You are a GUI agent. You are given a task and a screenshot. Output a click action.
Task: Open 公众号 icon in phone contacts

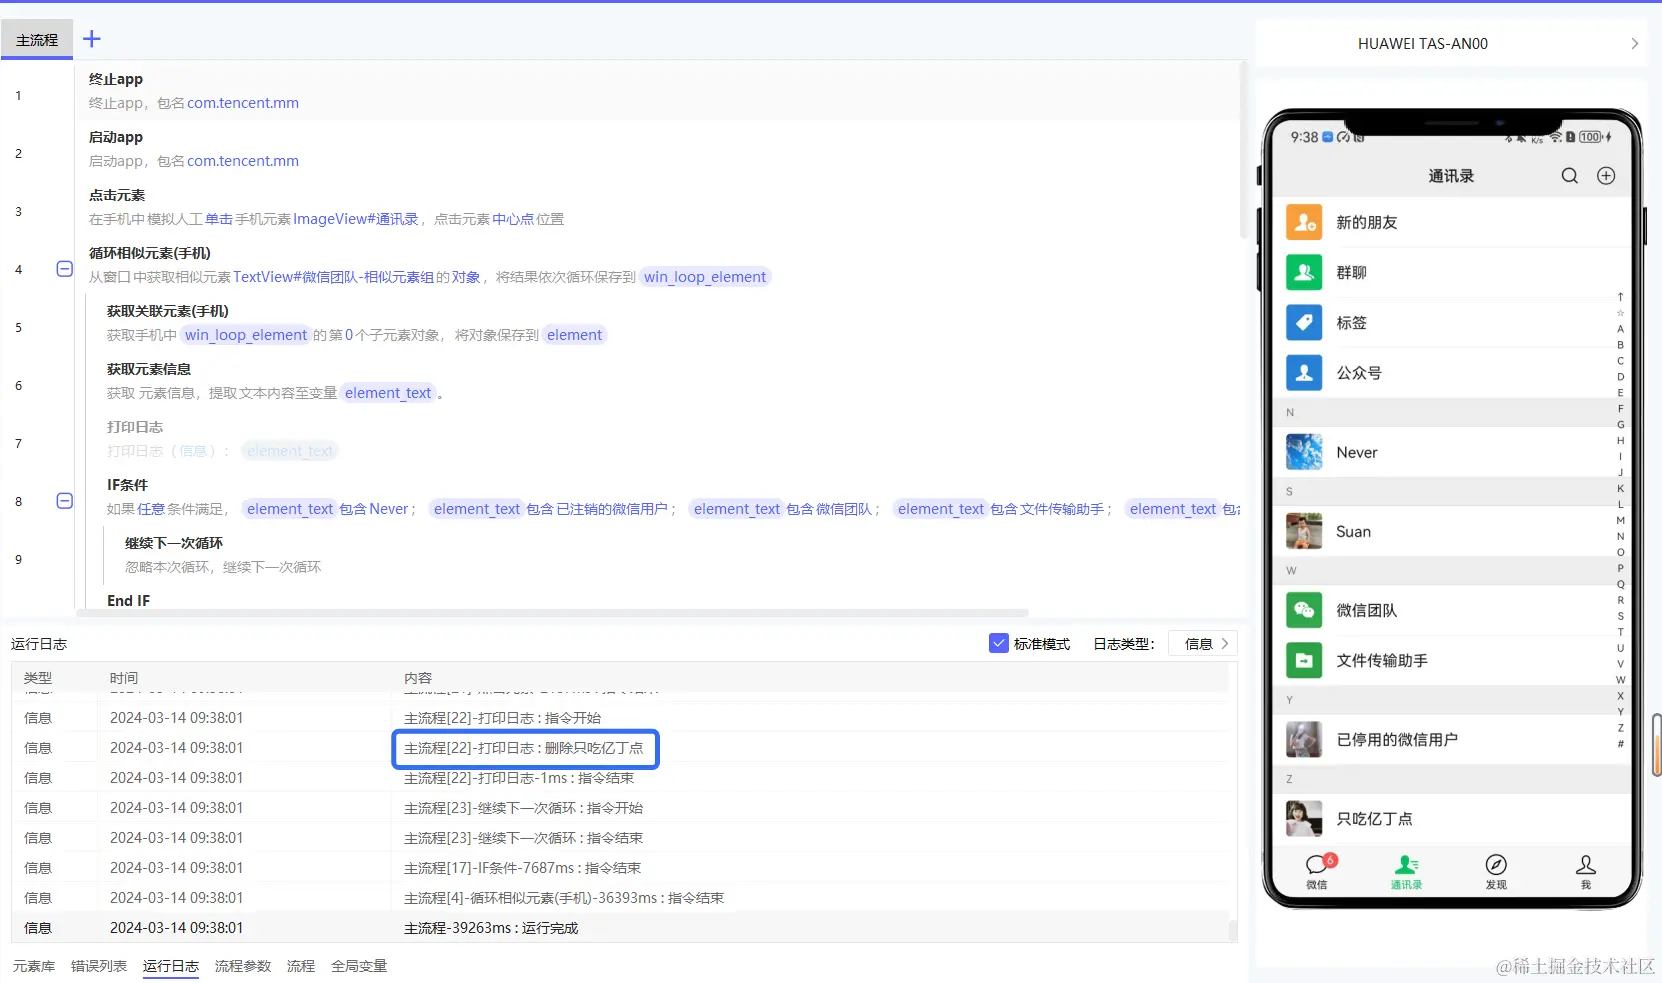coord(1304,372)
